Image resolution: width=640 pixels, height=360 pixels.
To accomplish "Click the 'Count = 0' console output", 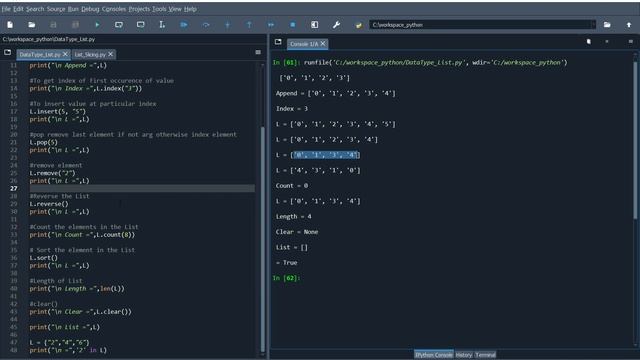I will pyautogui.click(x=292, y=186).
